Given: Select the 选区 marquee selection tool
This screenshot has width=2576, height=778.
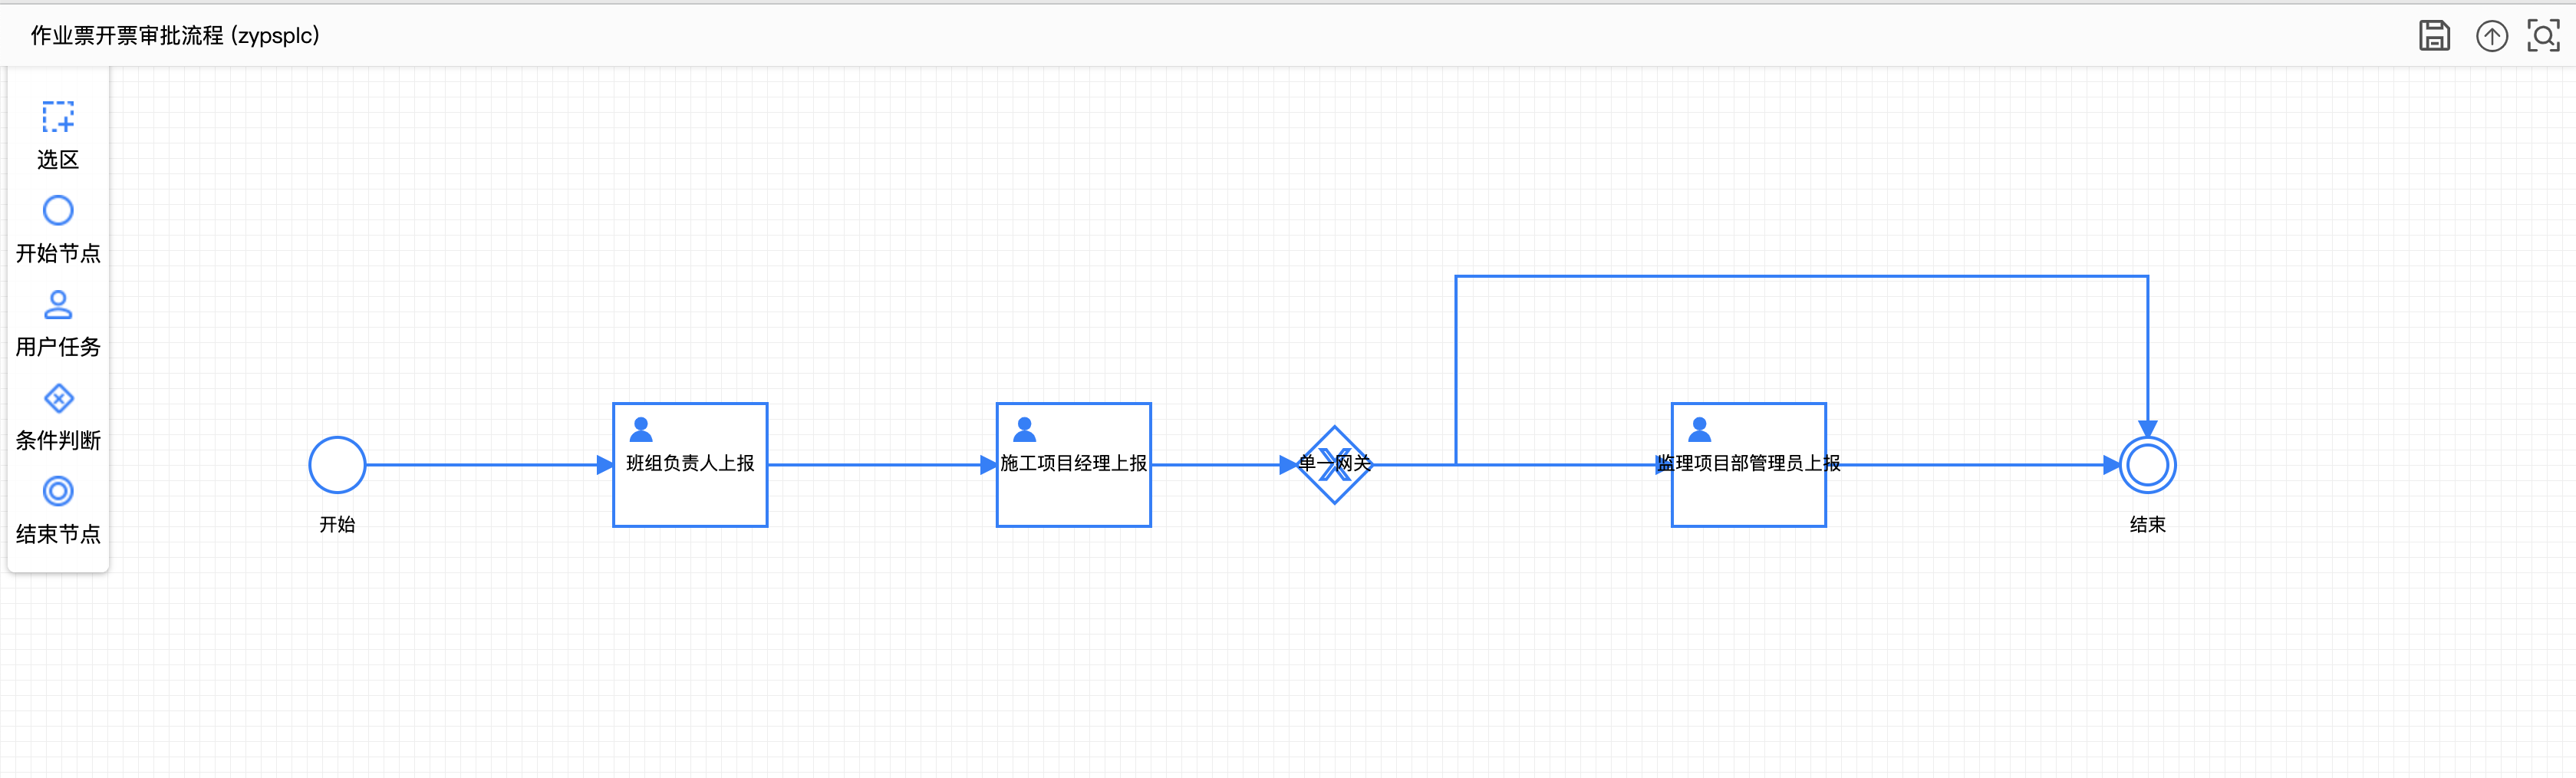Looking at the screenshot, I should [58, 134].
